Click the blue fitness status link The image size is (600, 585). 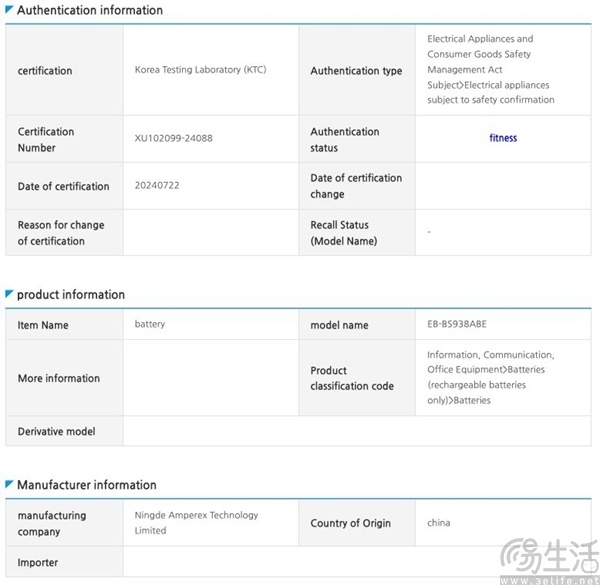(x=503, y=138)
